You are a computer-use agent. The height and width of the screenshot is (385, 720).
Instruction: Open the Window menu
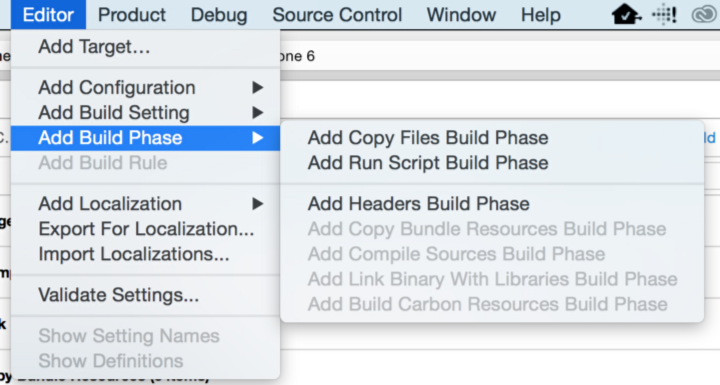[461, 15]
